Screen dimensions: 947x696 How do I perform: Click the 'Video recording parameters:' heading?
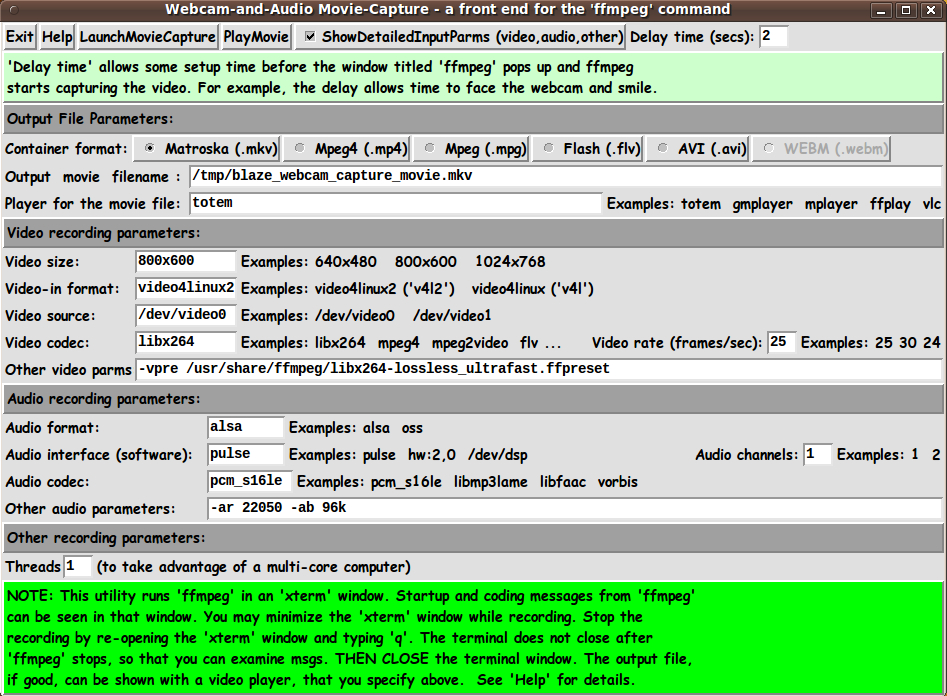(x=104, y=233)
